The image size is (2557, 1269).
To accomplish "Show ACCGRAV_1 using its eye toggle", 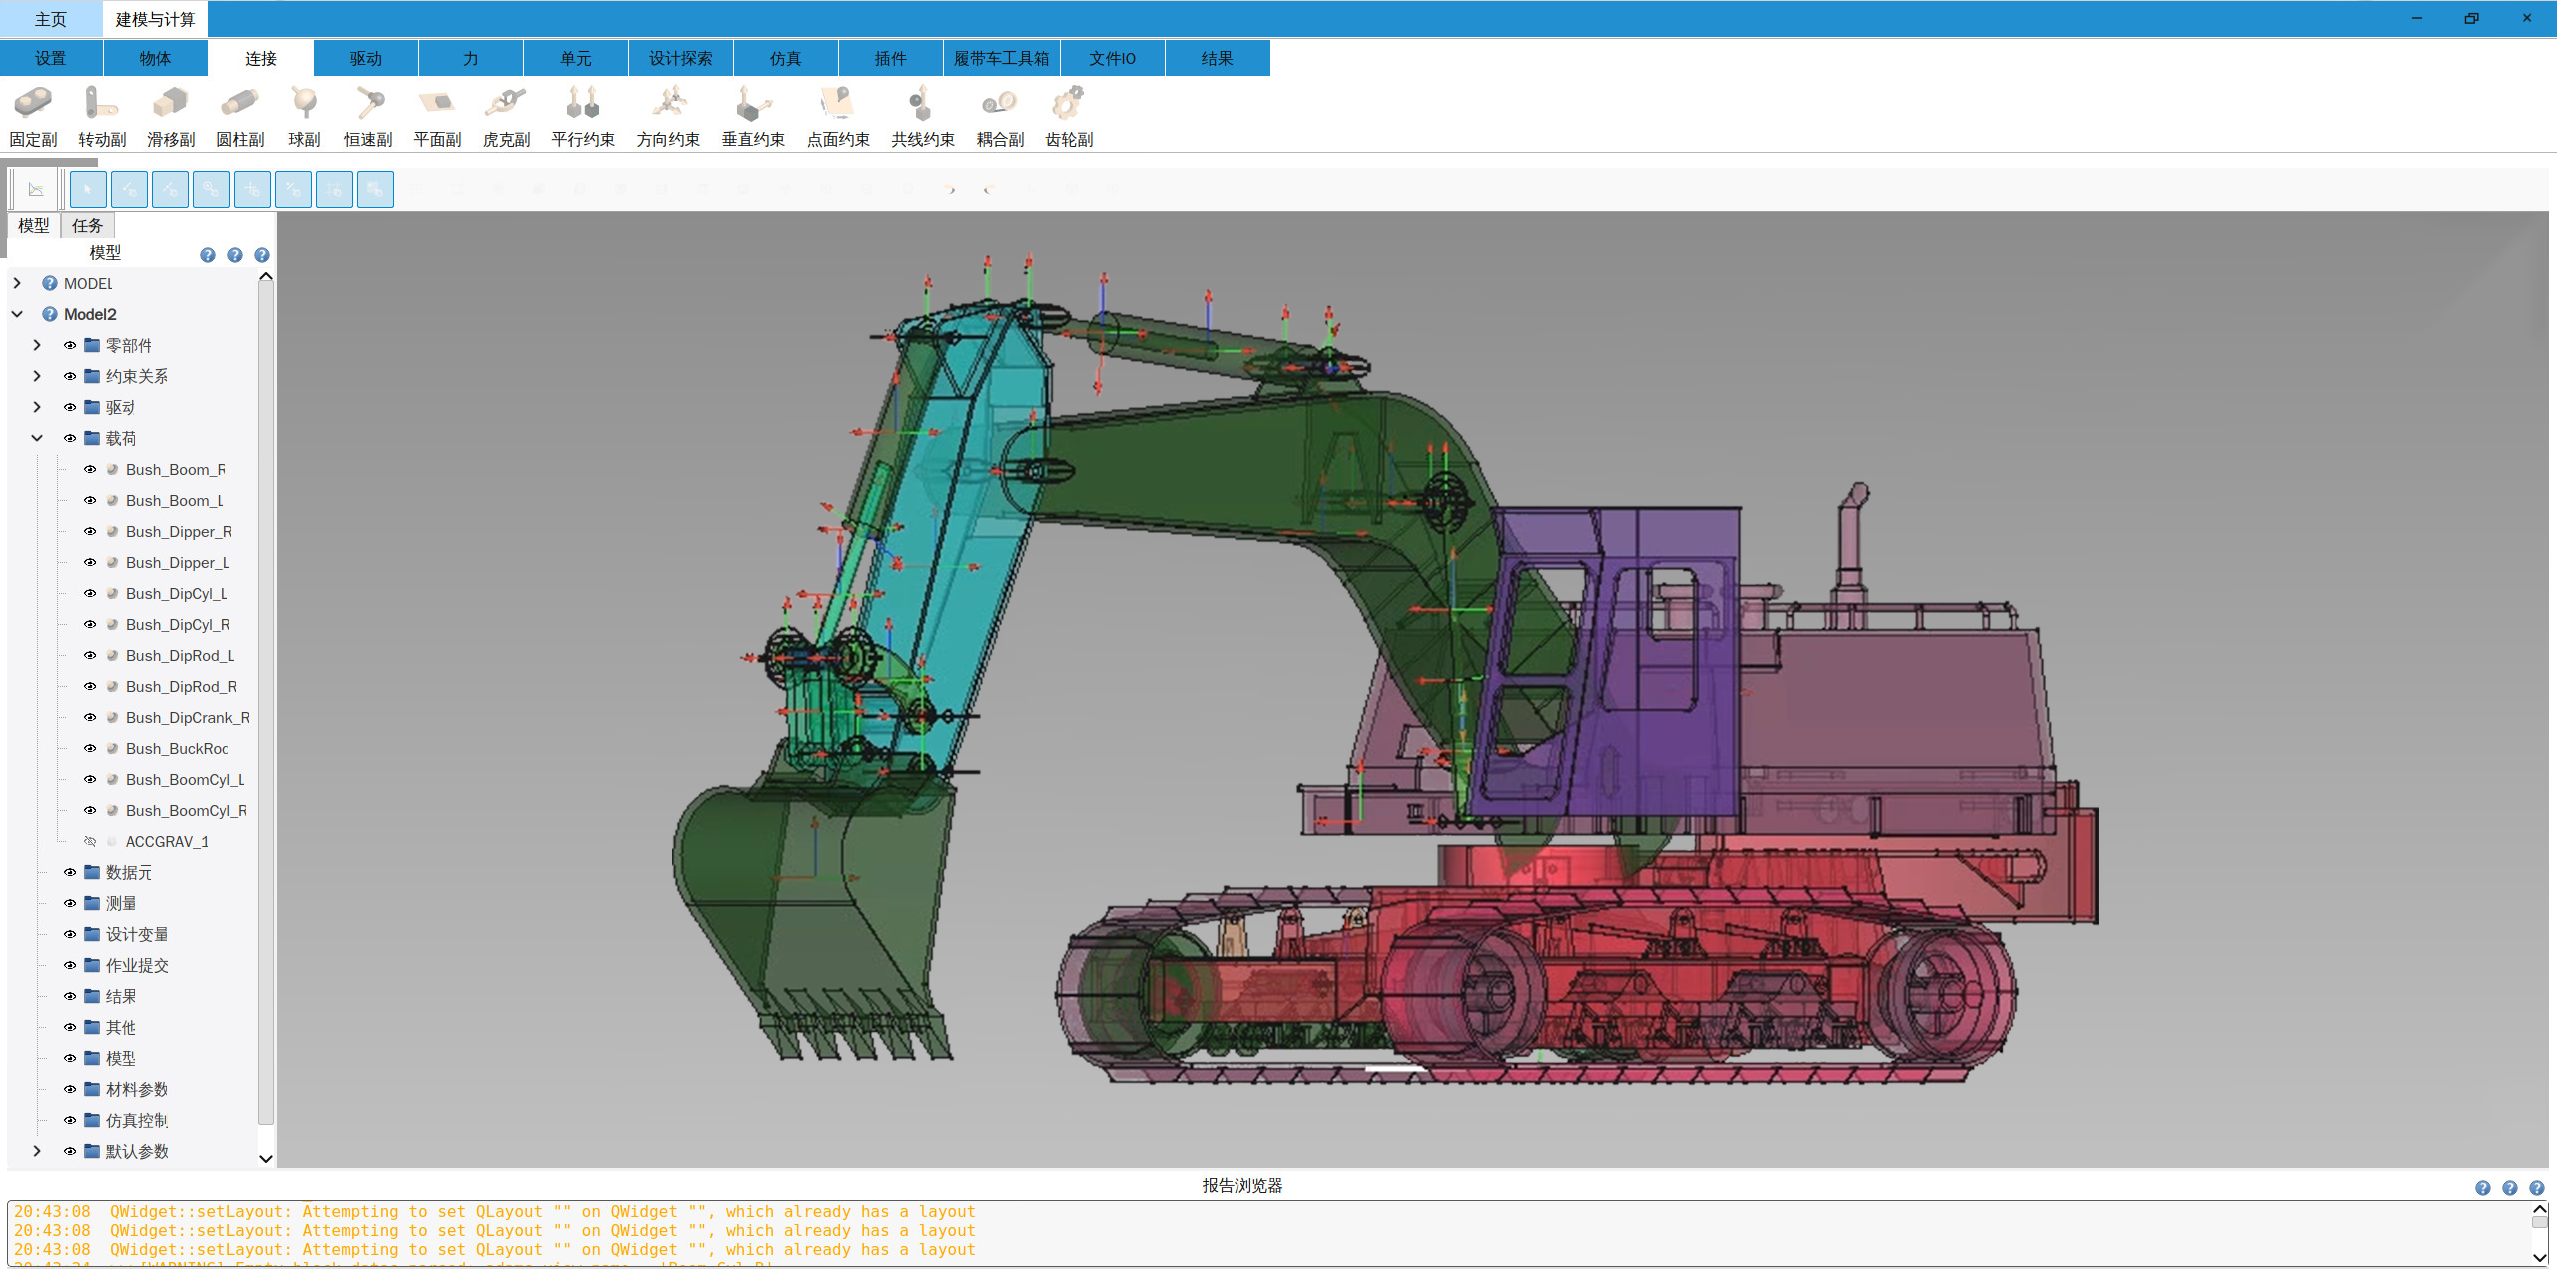I will 90,842.
